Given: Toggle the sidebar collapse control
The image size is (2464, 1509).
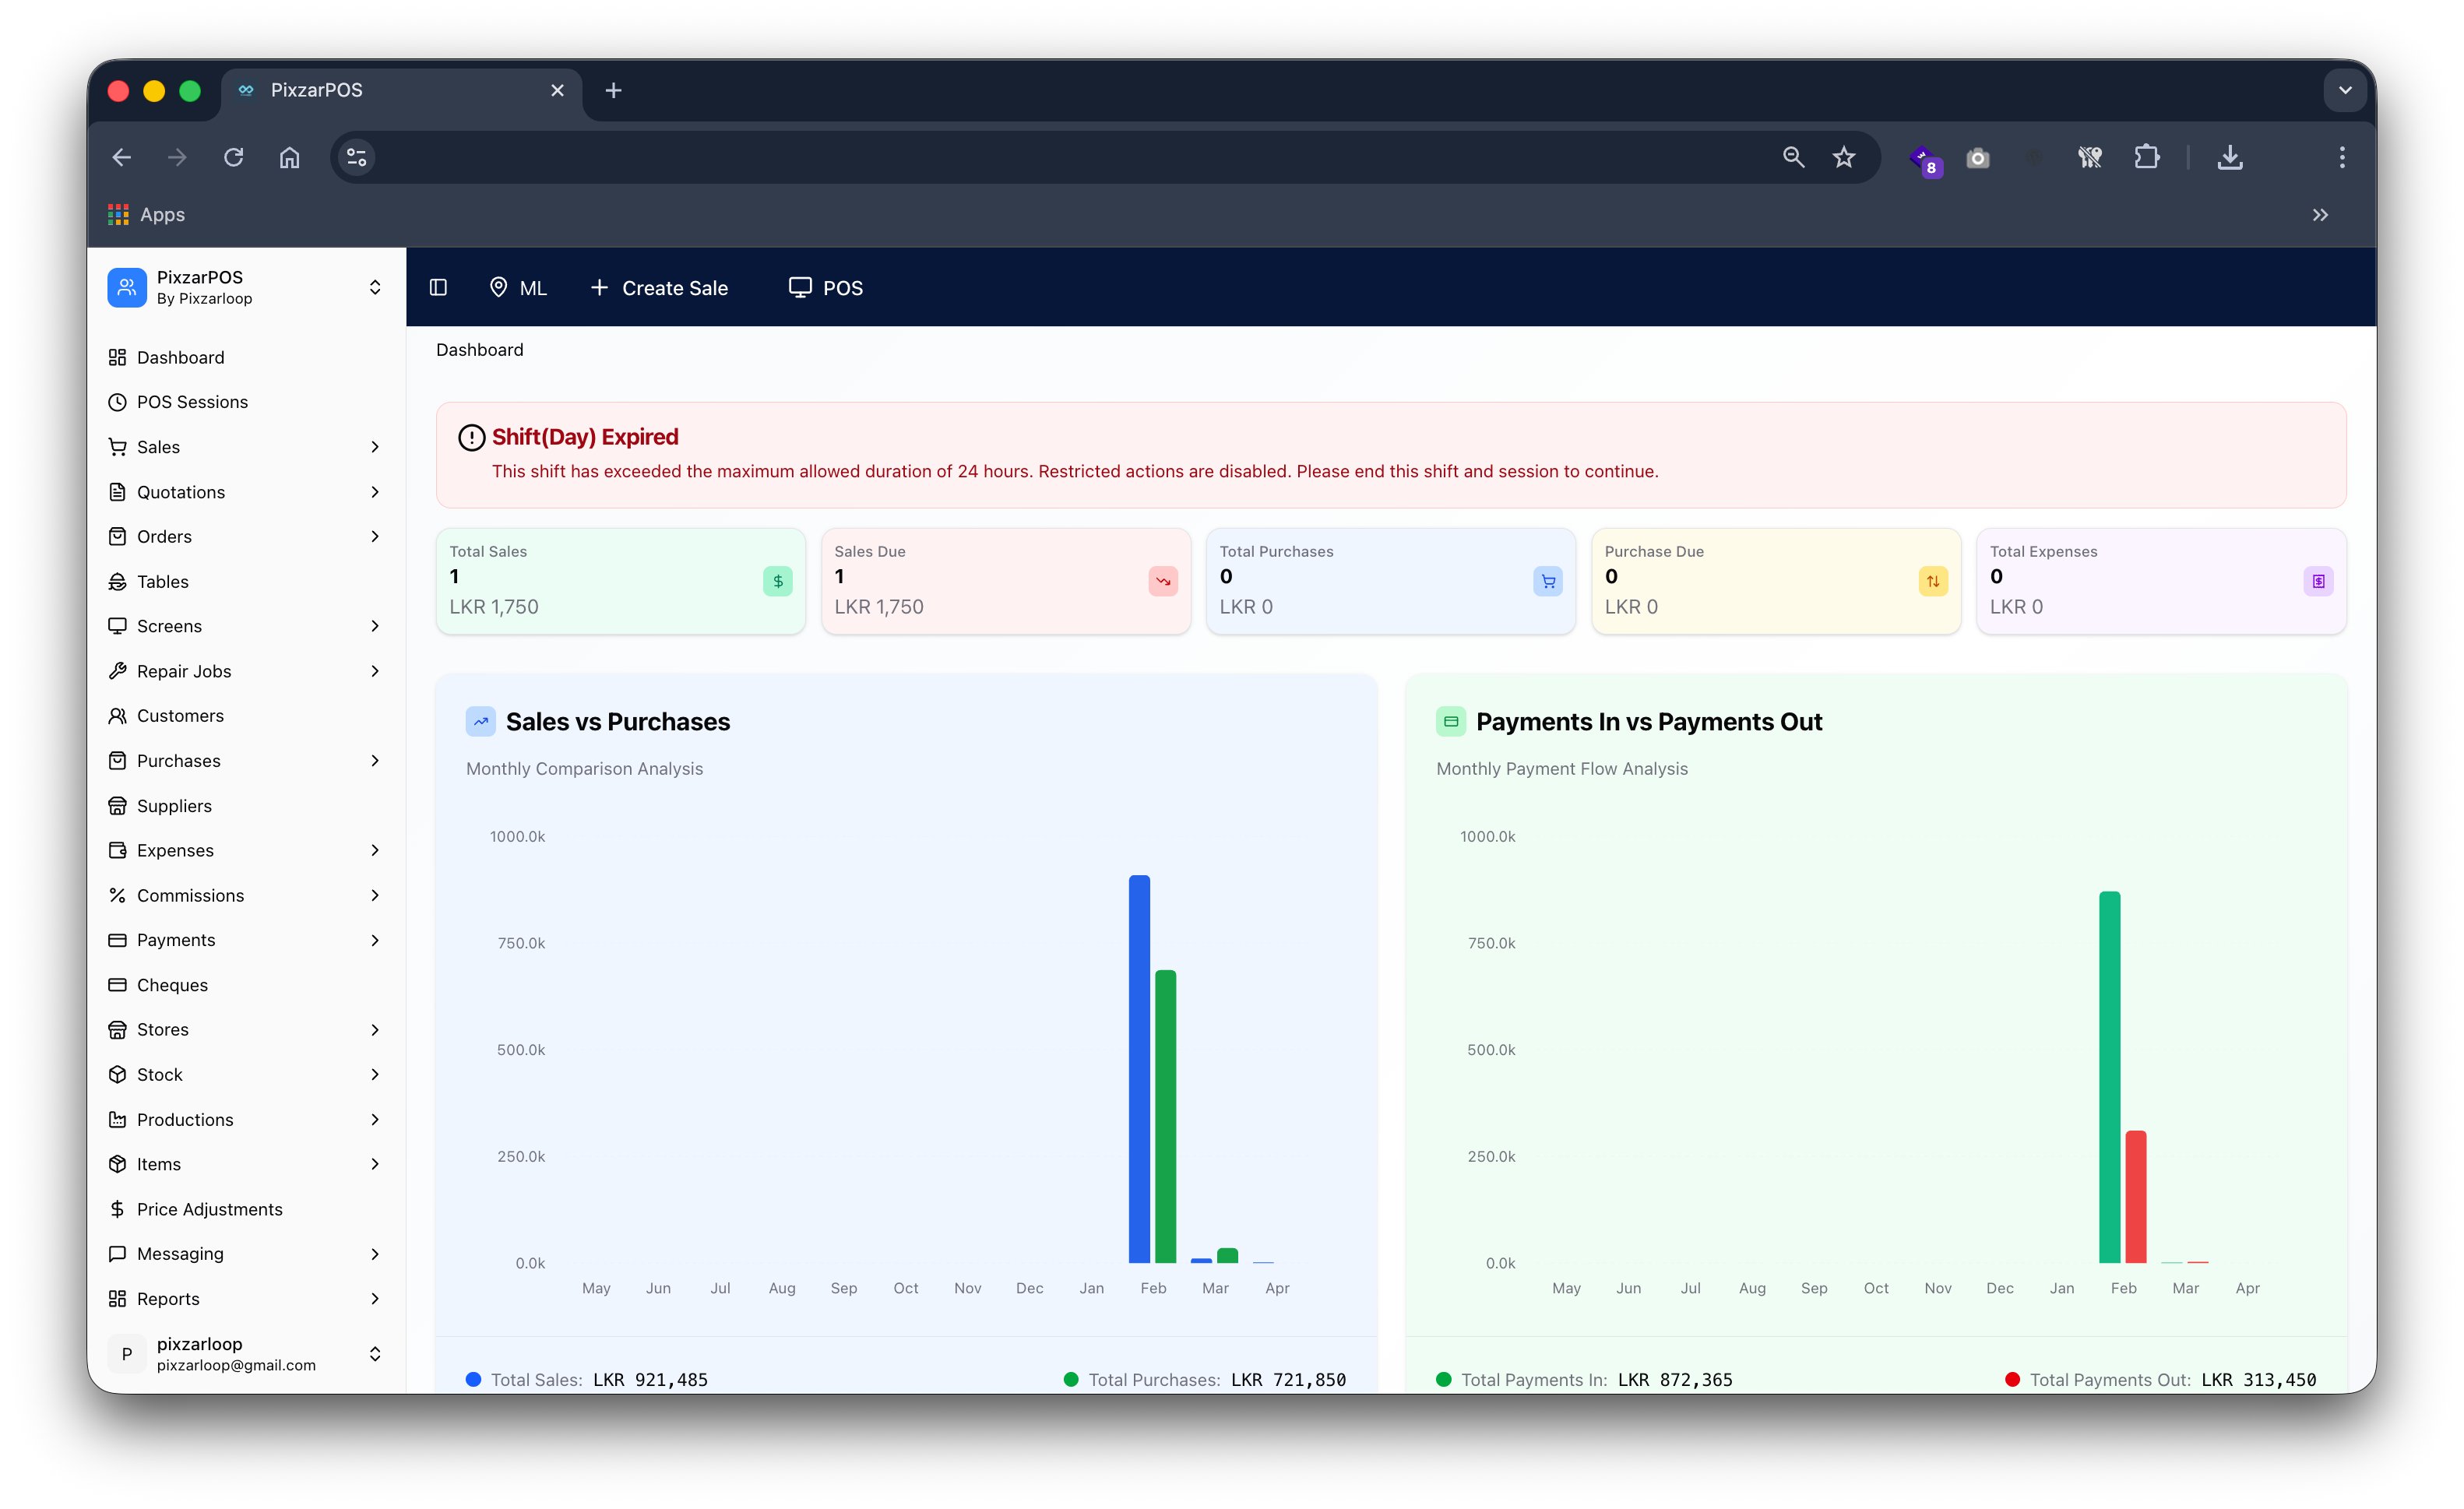Looking at the screenshot, I should tap(438, 287).
